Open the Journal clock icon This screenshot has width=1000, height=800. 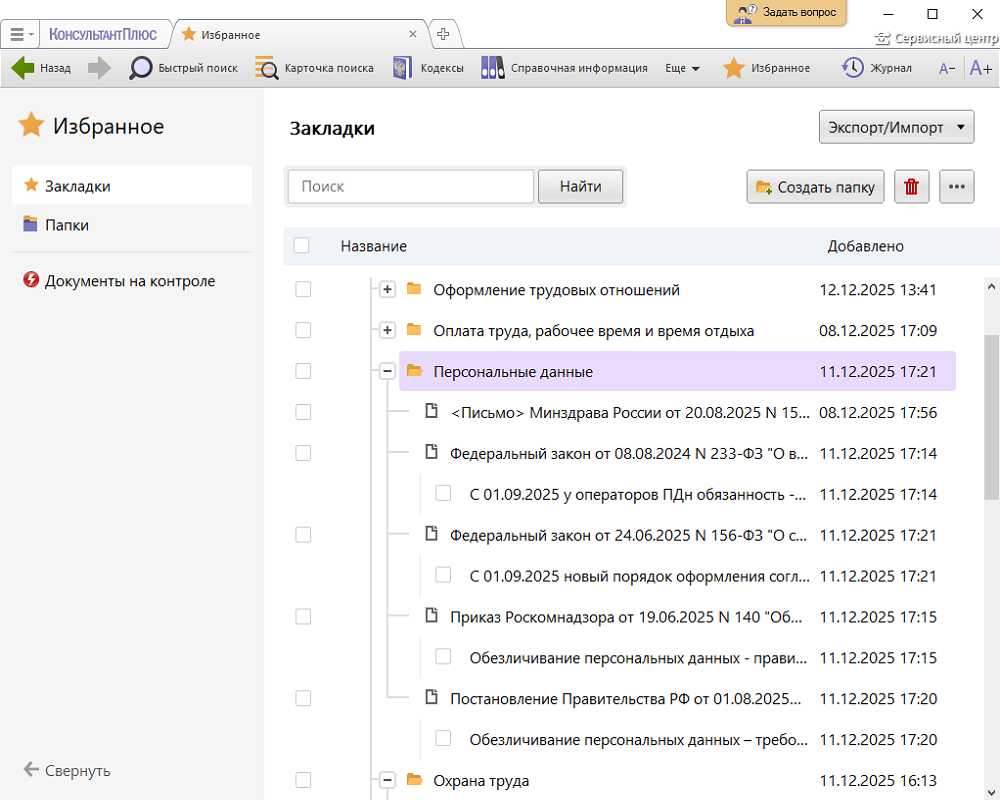click(852, 68)
